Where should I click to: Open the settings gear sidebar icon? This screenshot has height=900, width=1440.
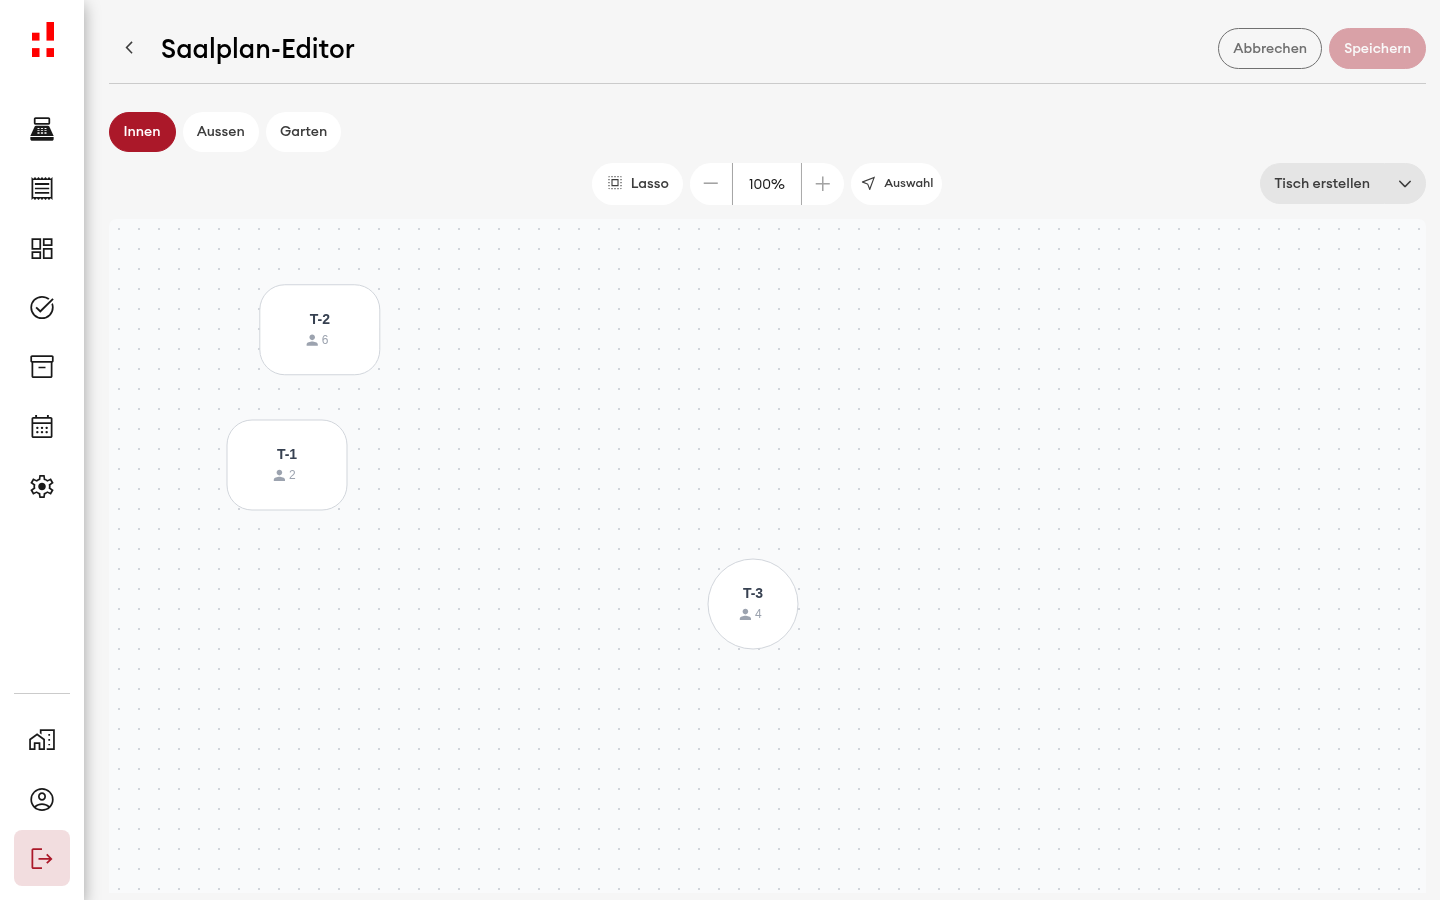[42, 487]
